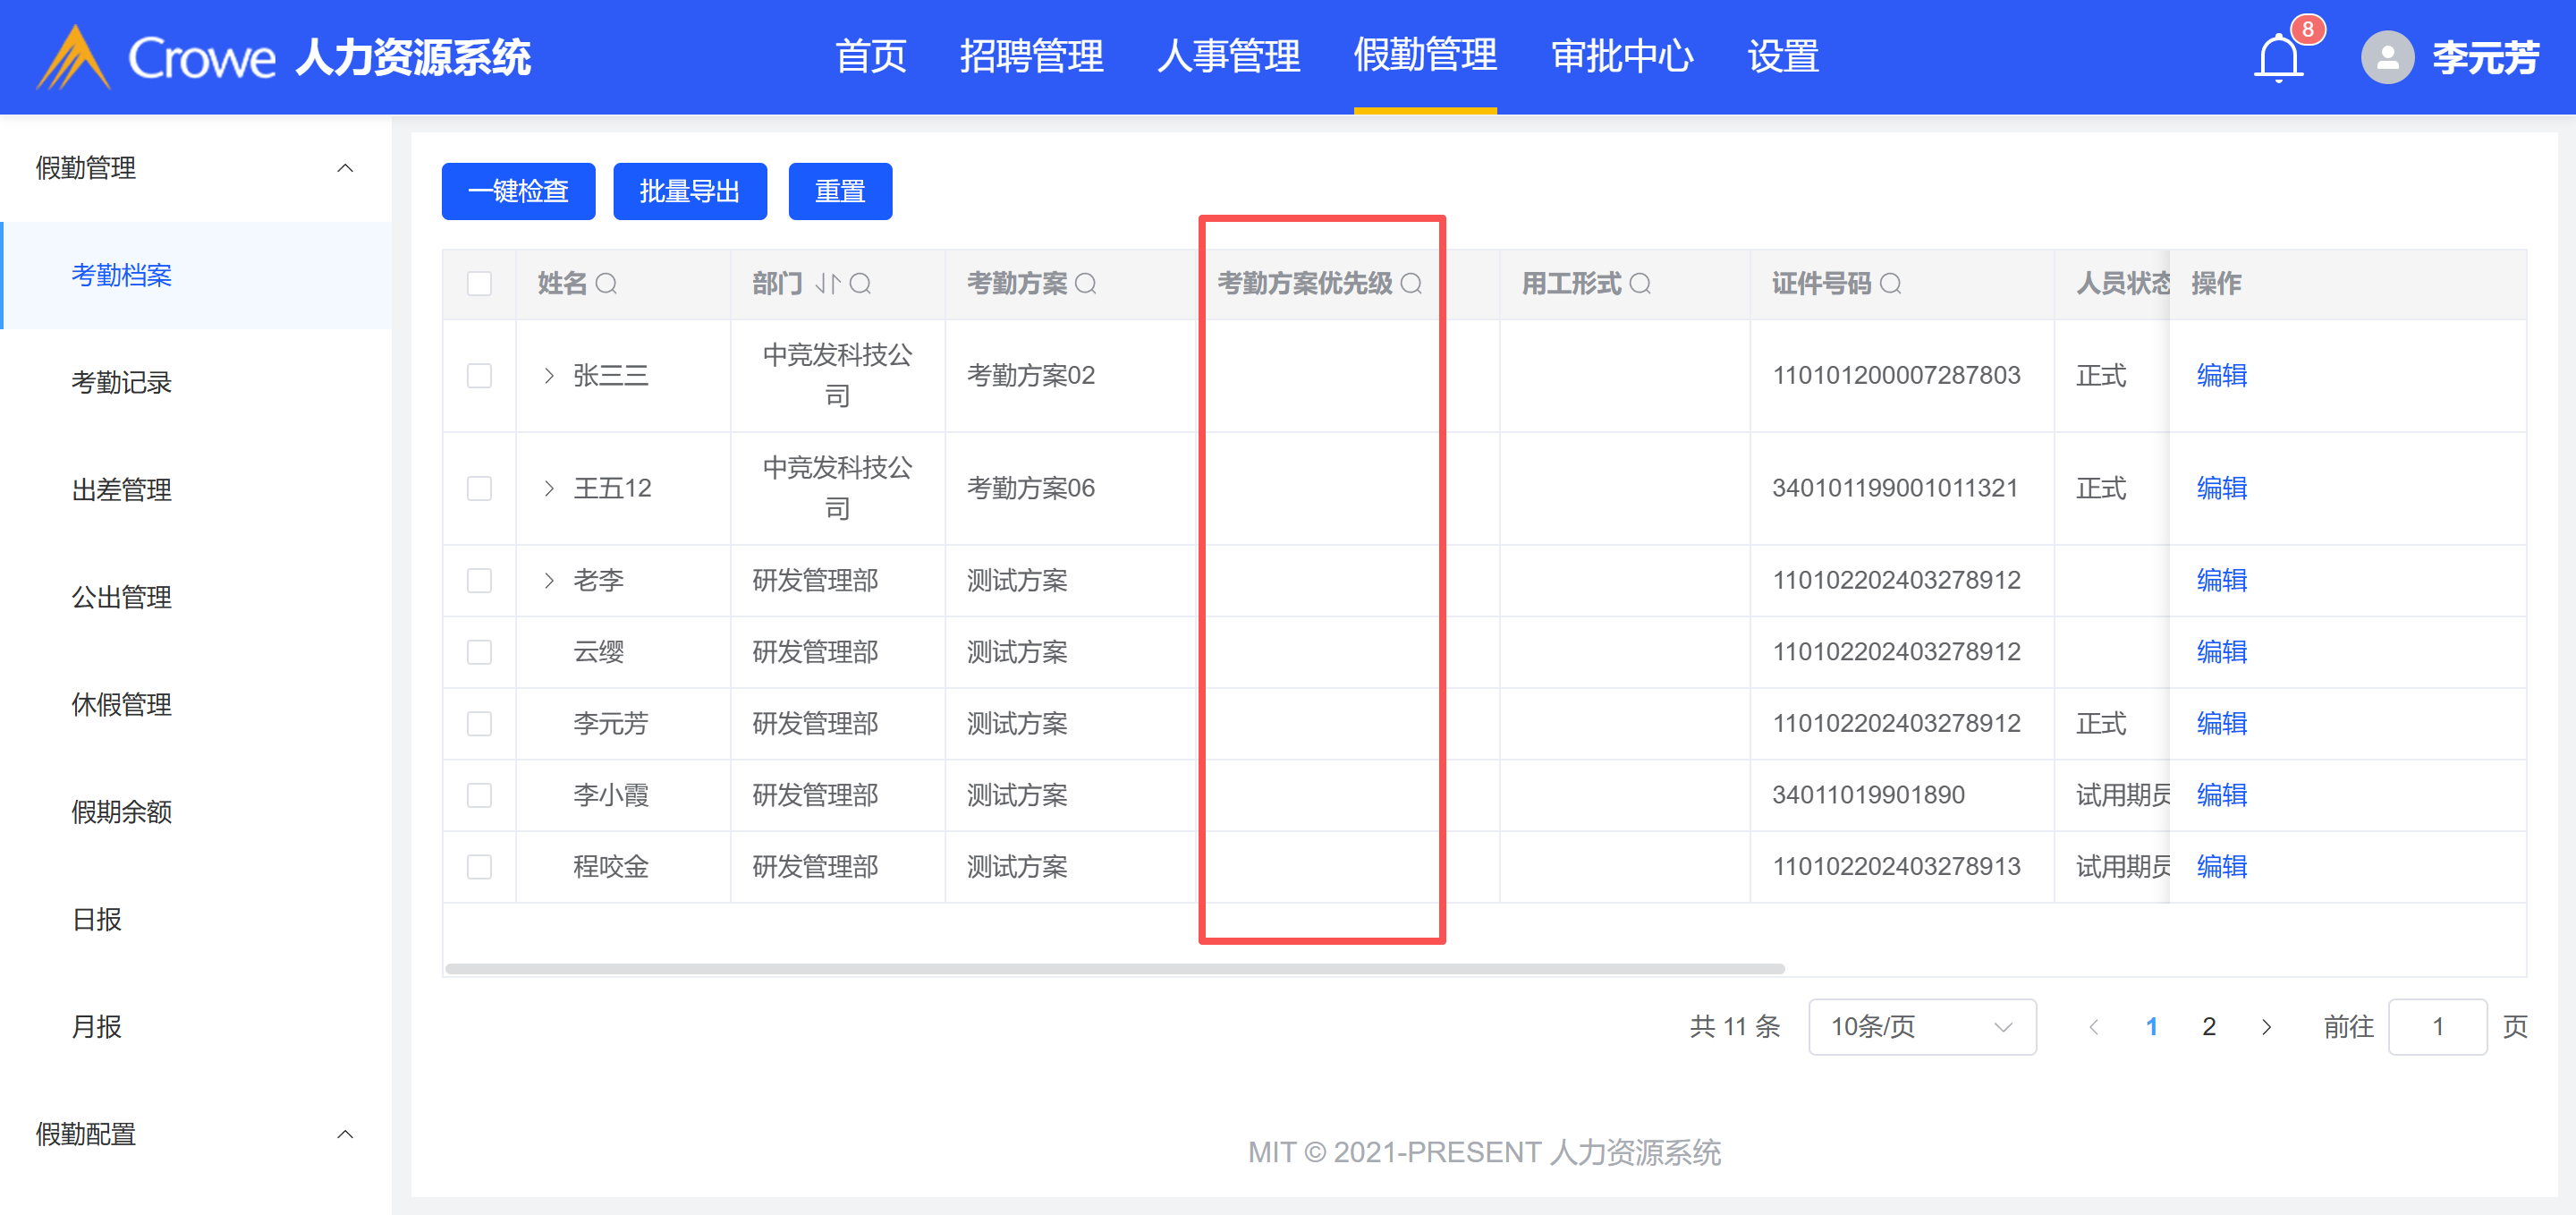Switch to 审批中心 in top navigation
The height and width of the screenshot is (1215, 2576).
(1621, 57)
